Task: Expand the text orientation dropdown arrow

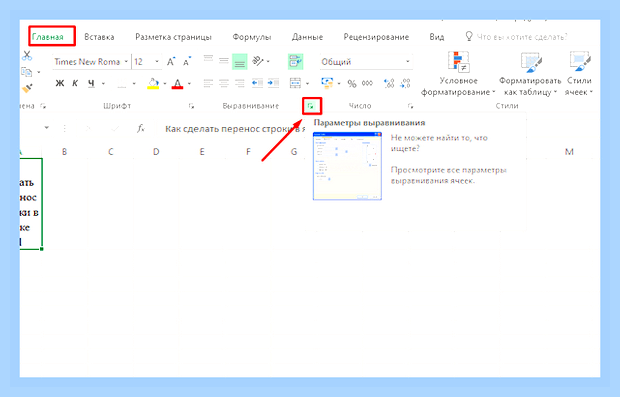Action: click(268, 61)
